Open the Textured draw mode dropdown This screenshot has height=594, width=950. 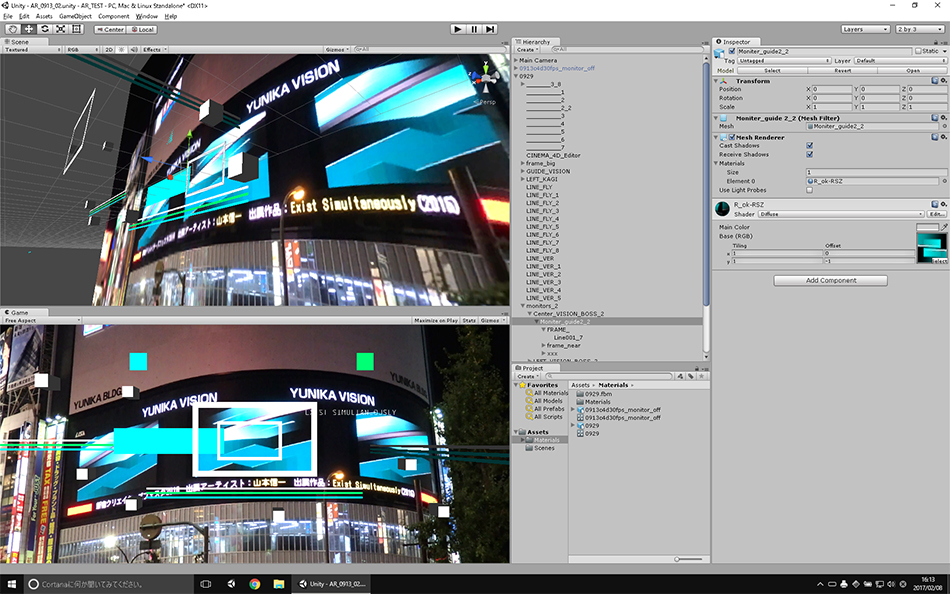point(32,50)
